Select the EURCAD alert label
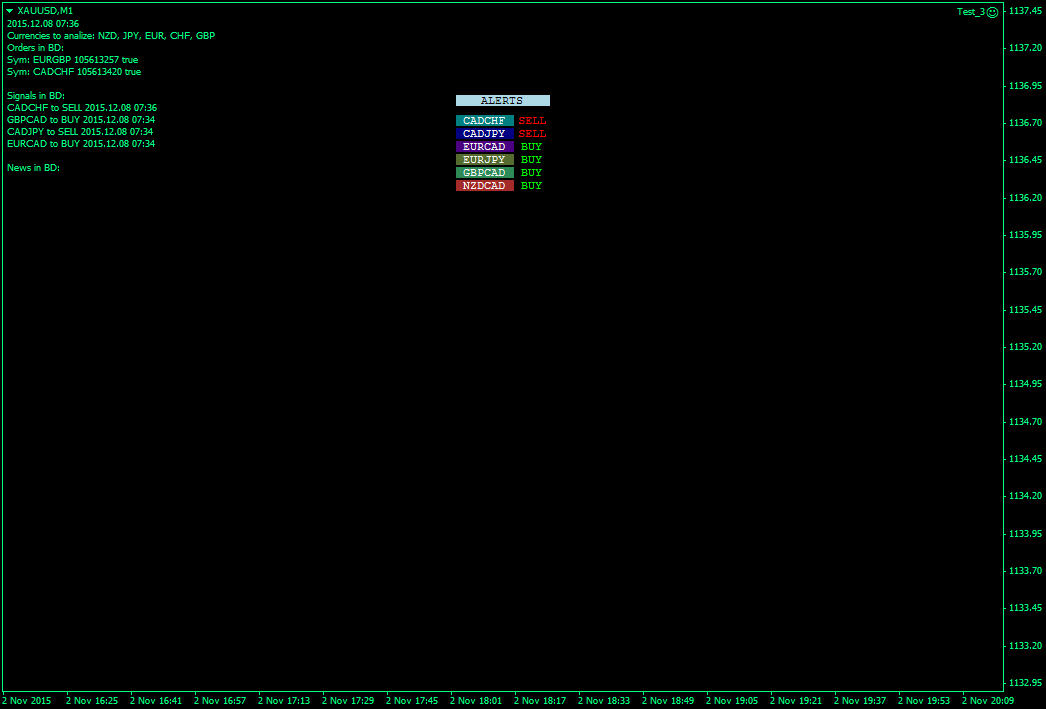This screenshot has height=709, width=1046. click(484, 147)
